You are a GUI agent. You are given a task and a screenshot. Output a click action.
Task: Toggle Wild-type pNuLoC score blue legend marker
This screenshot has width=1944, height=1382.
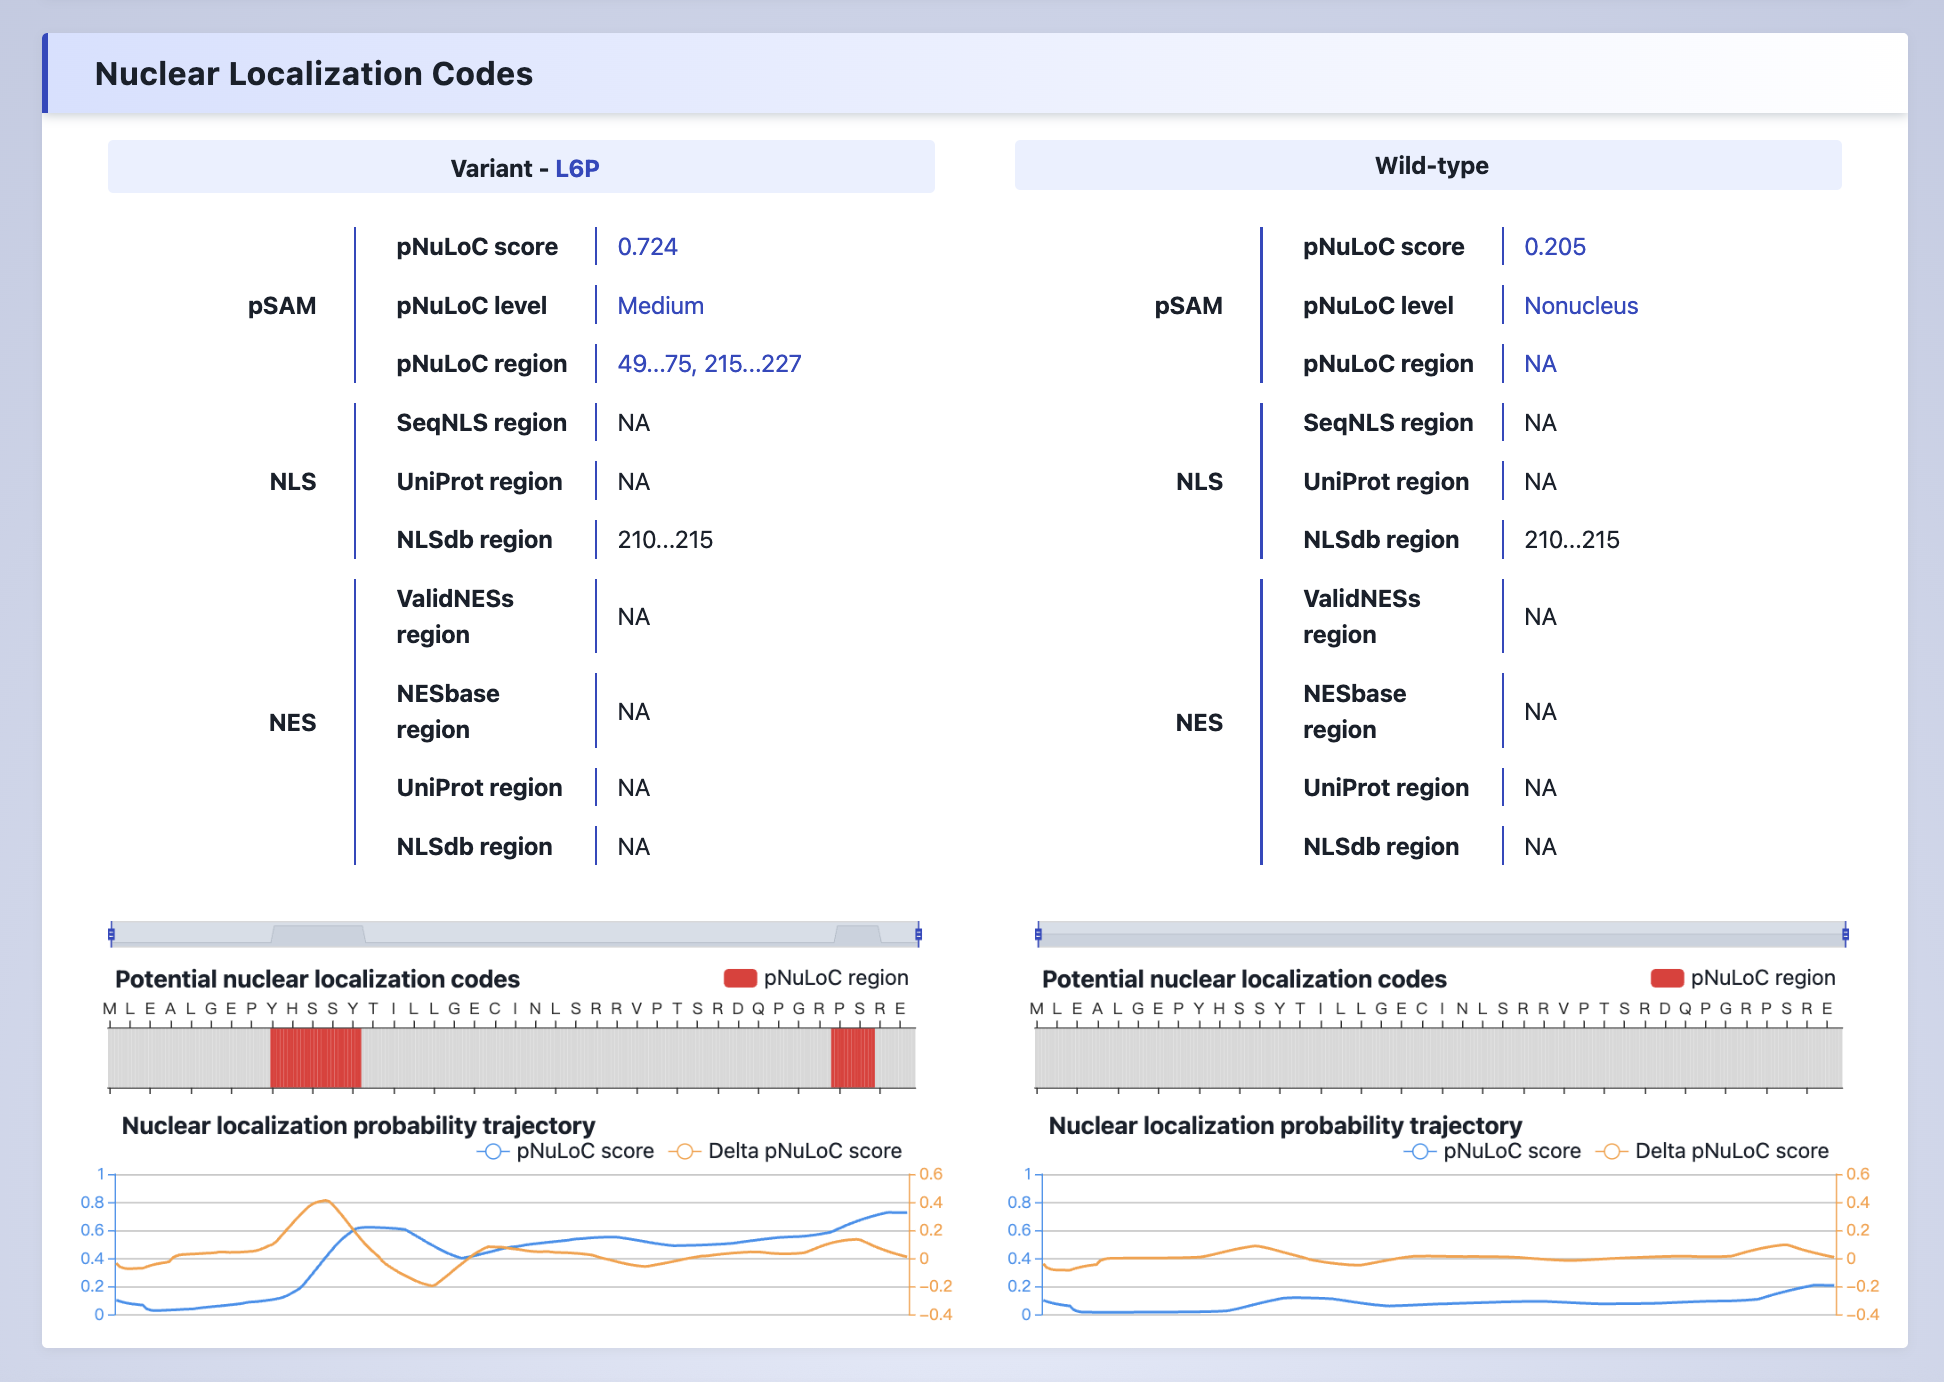1419,1151
